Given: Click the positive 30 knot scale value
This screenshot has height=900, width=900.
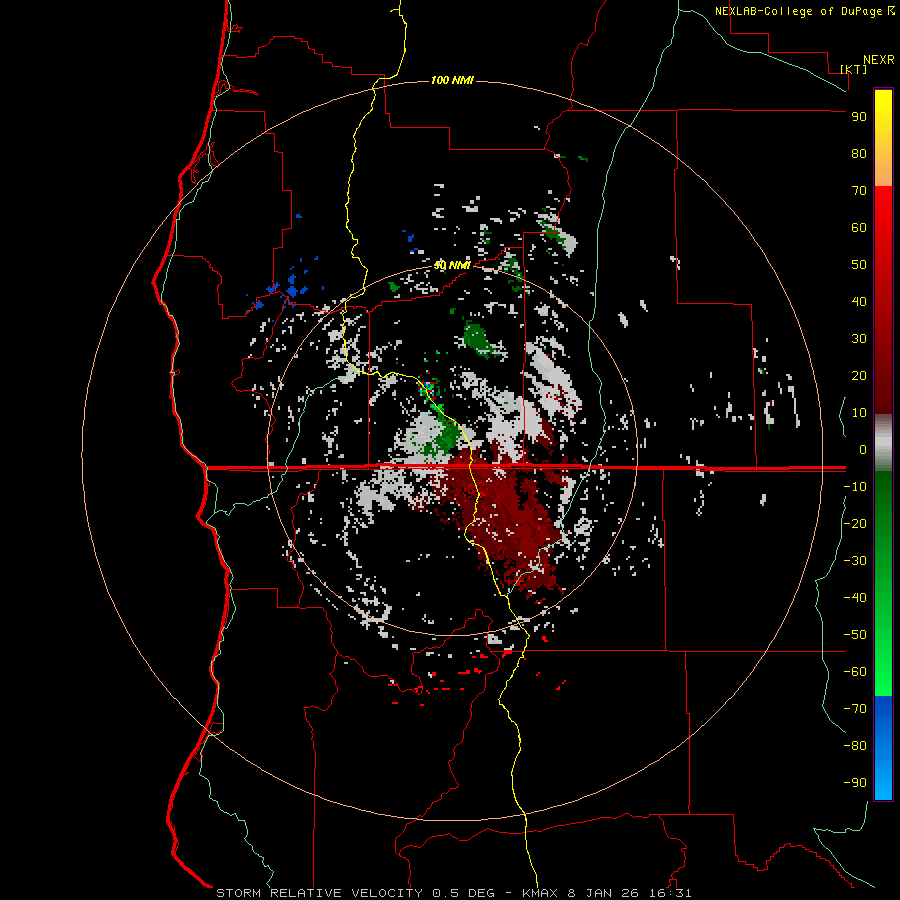Looking at the screenshot, I should tap(859, 339).
